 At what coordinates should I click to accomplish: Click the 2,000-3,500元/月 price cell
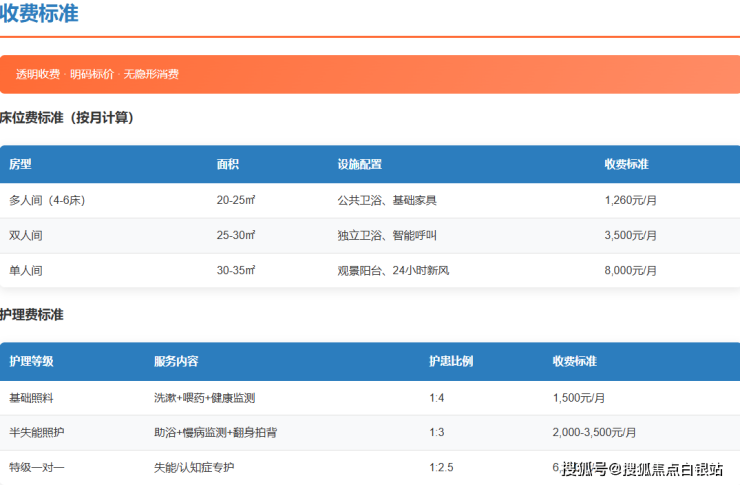594,432
